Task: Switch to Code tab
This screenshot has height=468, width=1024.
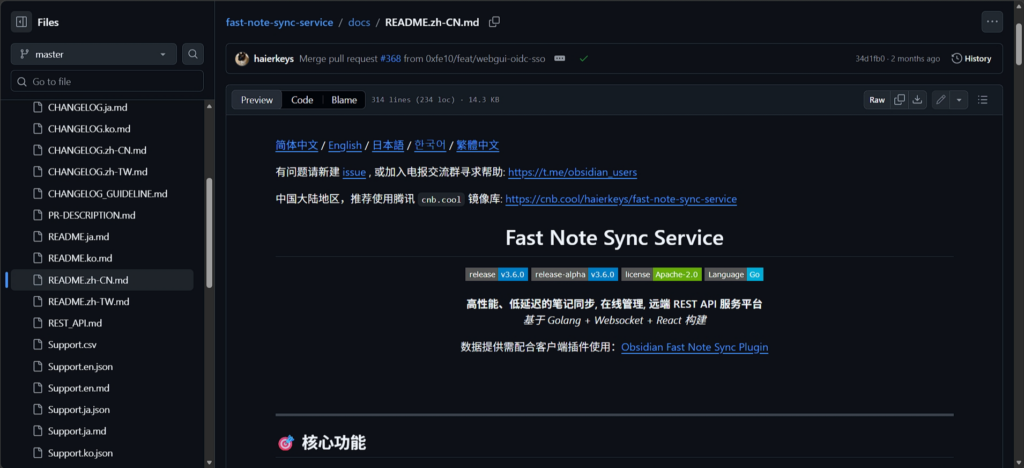Action: click(302, 100)
